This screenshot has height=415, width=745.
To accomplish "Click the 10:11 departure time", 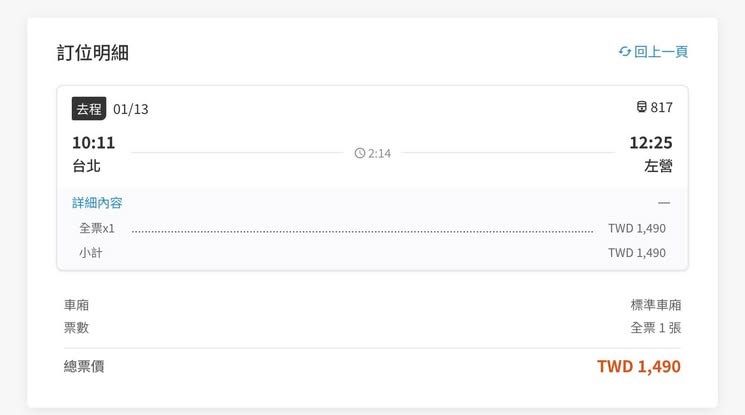I will pos(93,143).
